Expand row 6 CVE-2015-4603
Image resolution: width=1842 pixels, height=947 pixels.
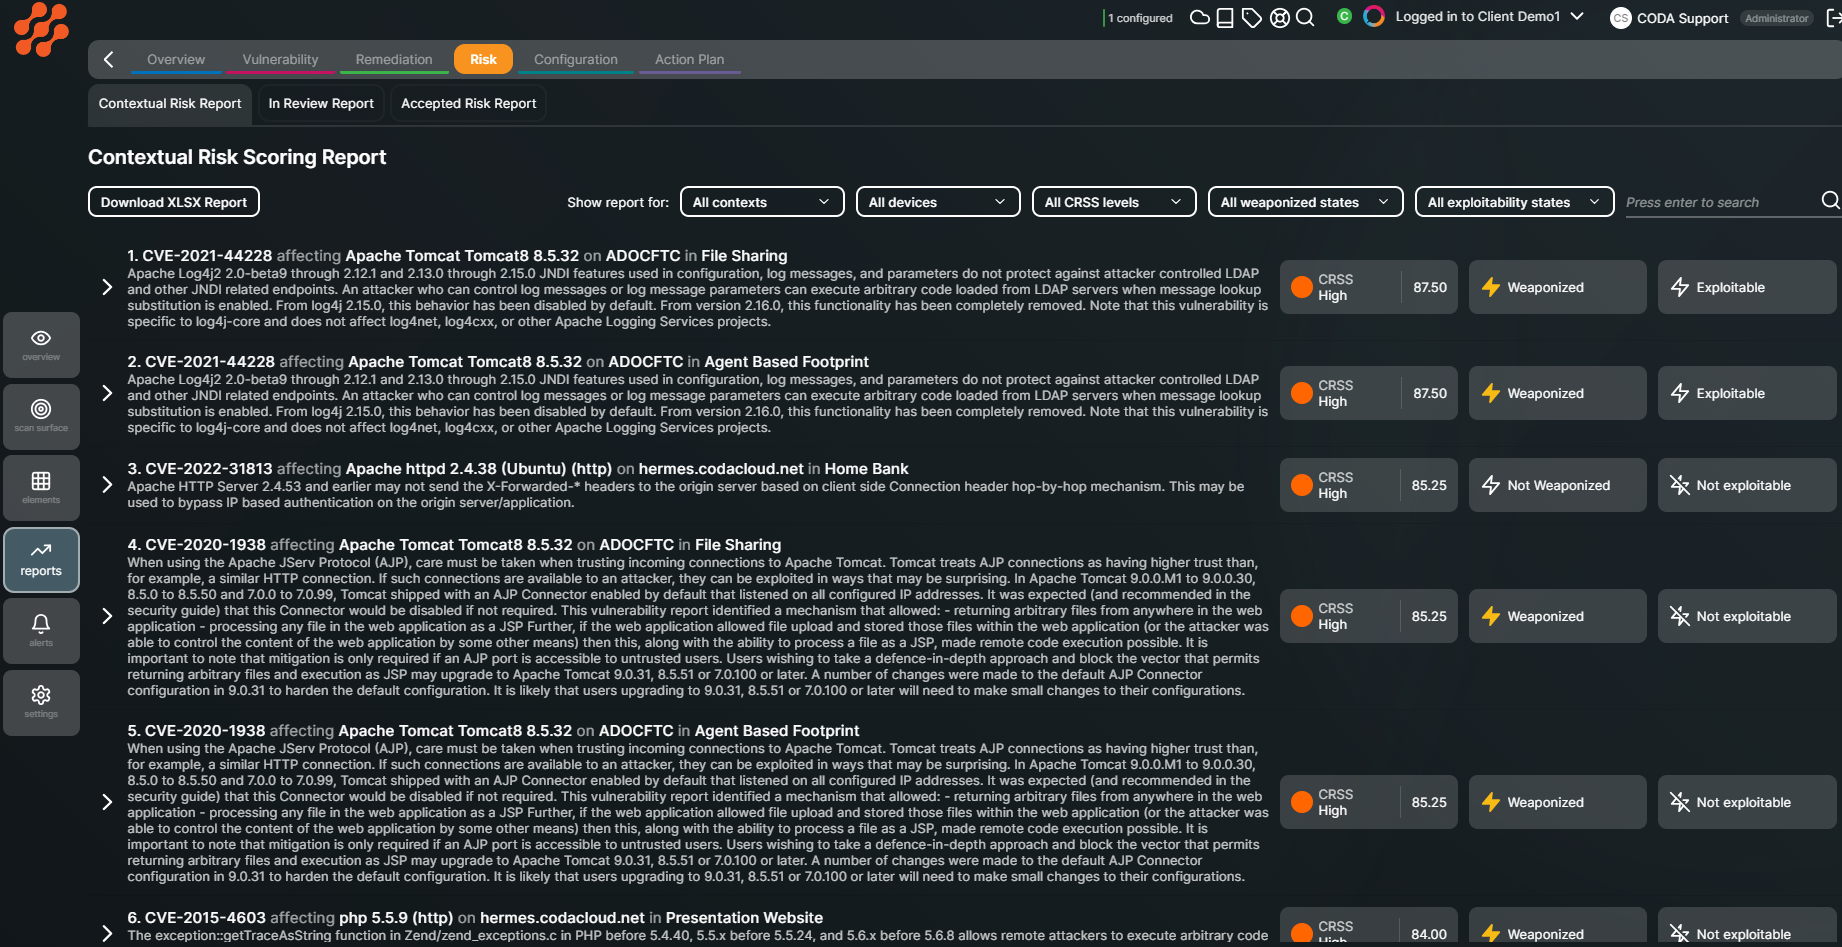107,934
